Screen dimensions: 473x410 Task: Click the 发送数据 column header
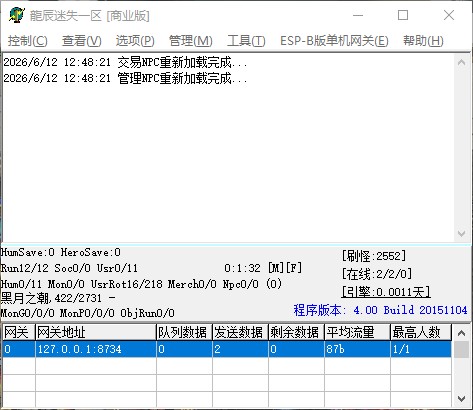240,332
